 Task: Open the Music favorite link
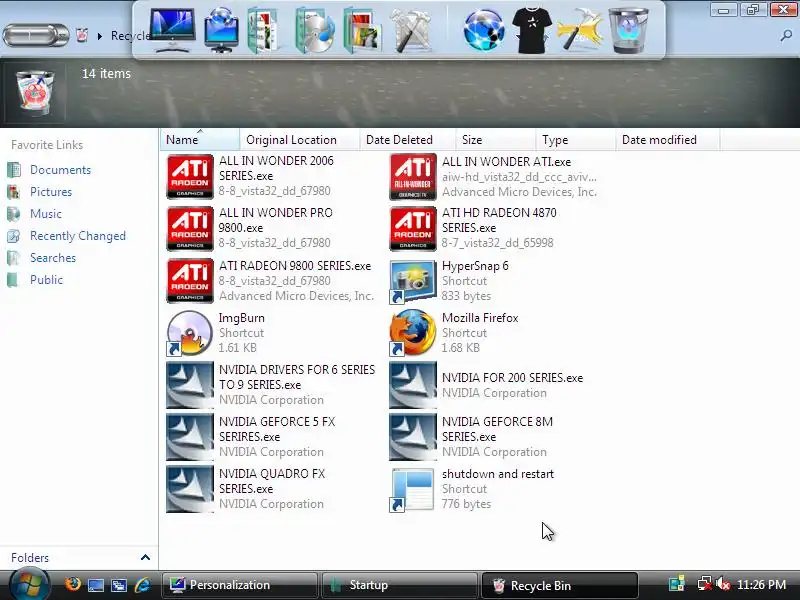pos(46,214)
